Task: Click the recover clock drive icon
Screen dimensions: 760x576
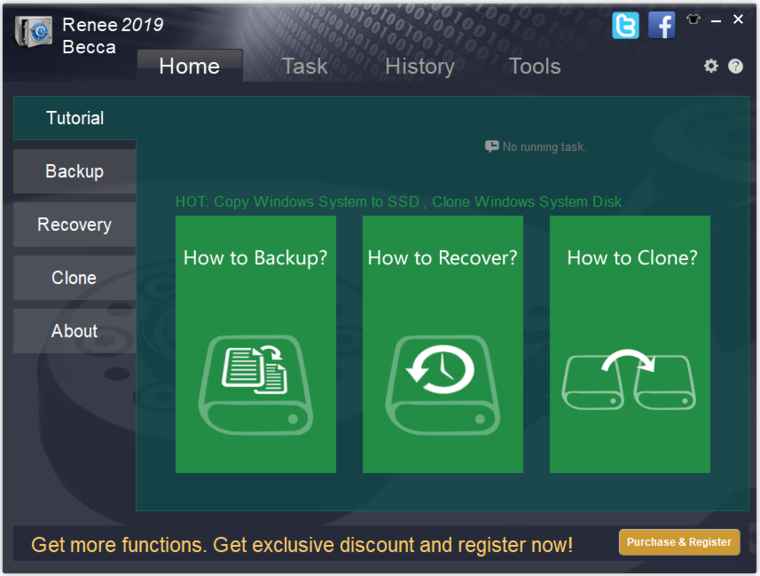Action: pos(443,384)
